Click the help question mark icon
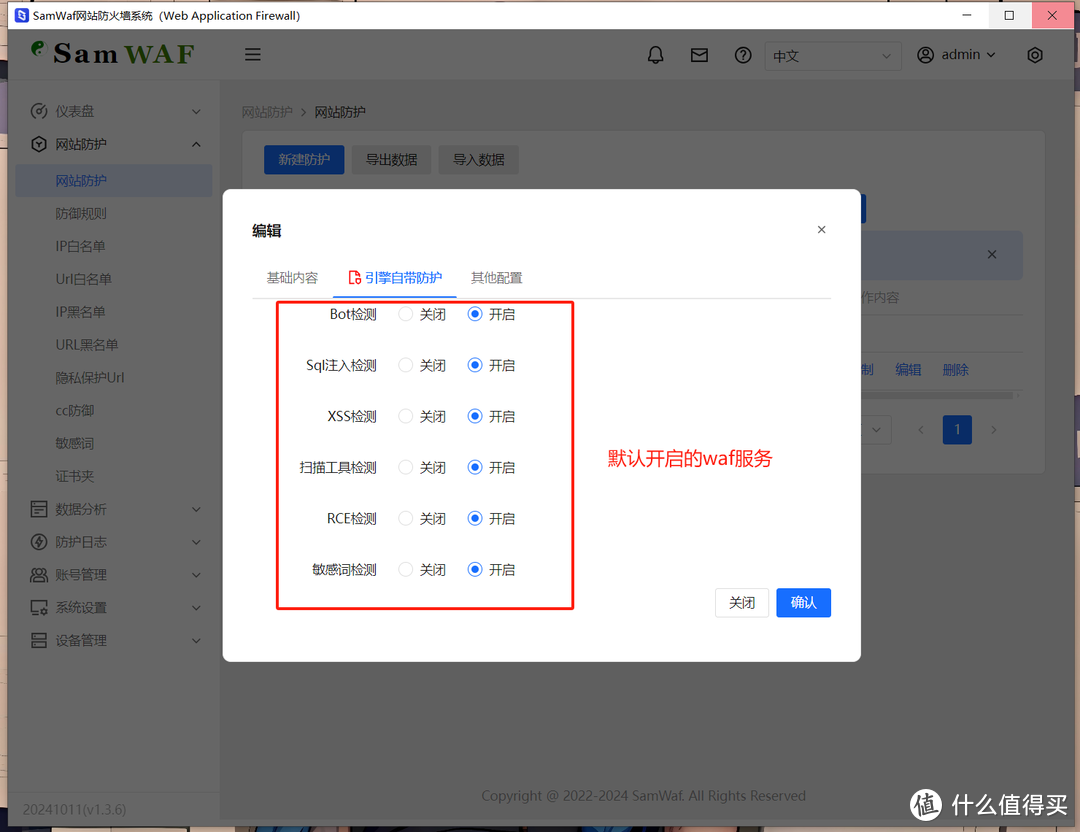Viewport: 1080px width, 832px height. point(743,54)
